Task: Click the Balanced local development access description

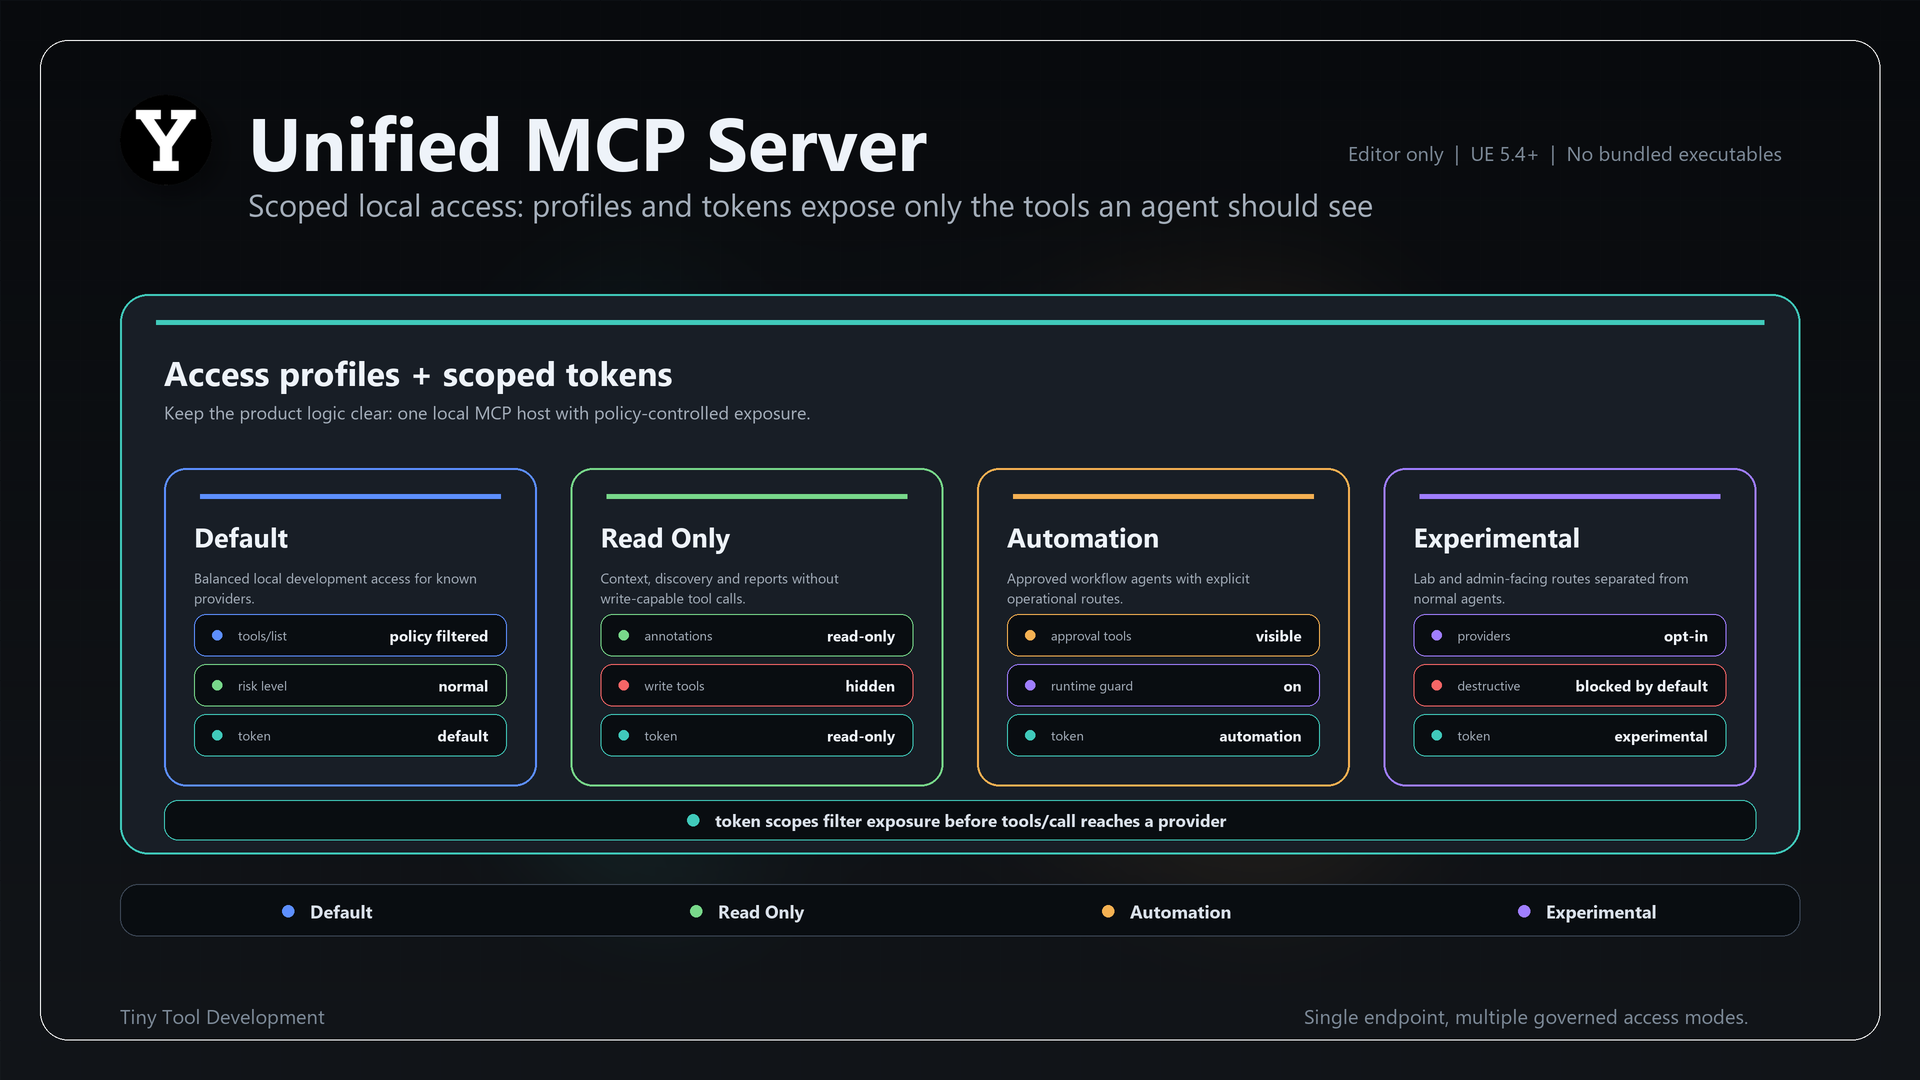Action: pyautogui.click(x=335, y=588)
